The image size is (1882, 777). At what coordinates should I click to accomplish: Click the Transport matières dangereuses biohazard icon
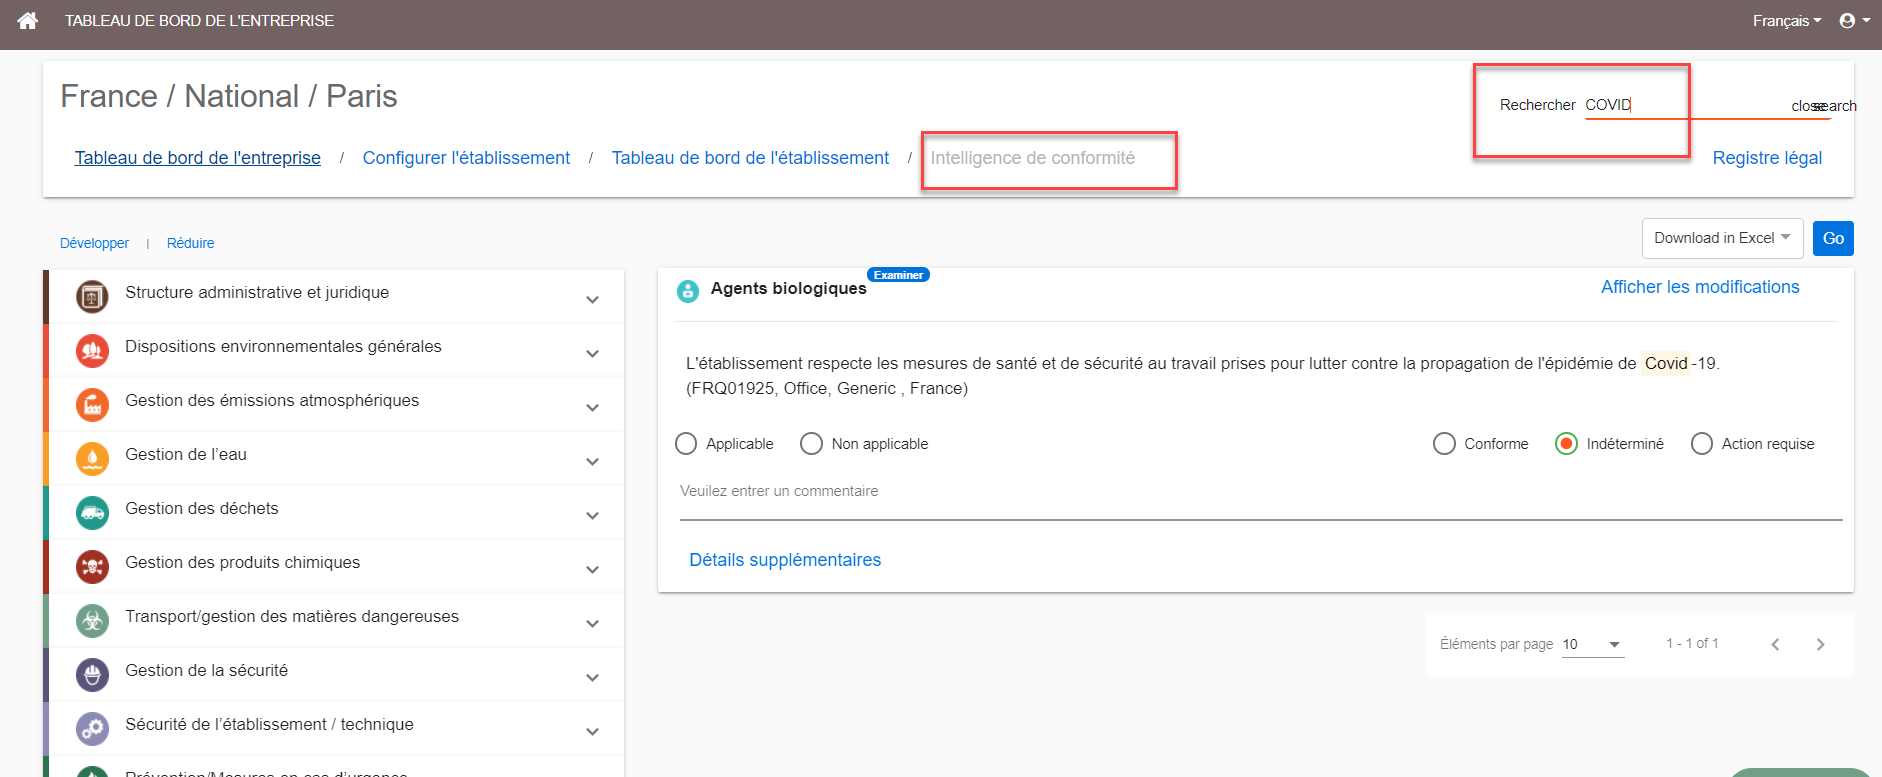[92, 620]
